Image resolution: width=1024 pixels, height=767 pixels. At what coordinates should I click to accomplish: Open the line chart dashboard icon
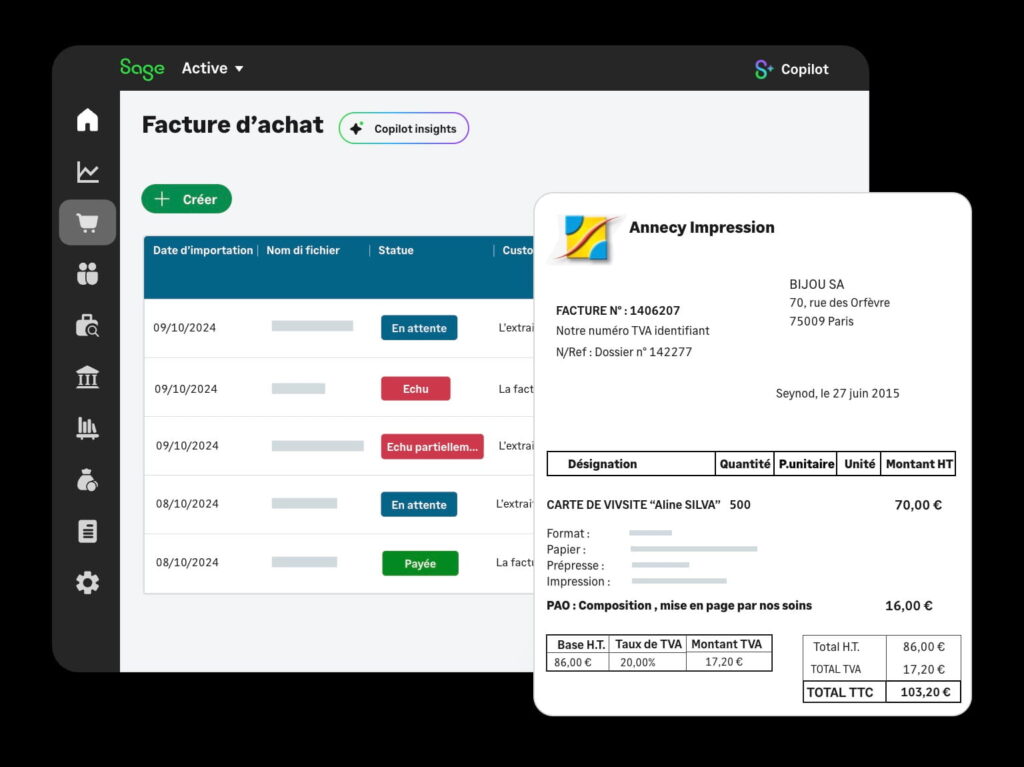[88, 172]
